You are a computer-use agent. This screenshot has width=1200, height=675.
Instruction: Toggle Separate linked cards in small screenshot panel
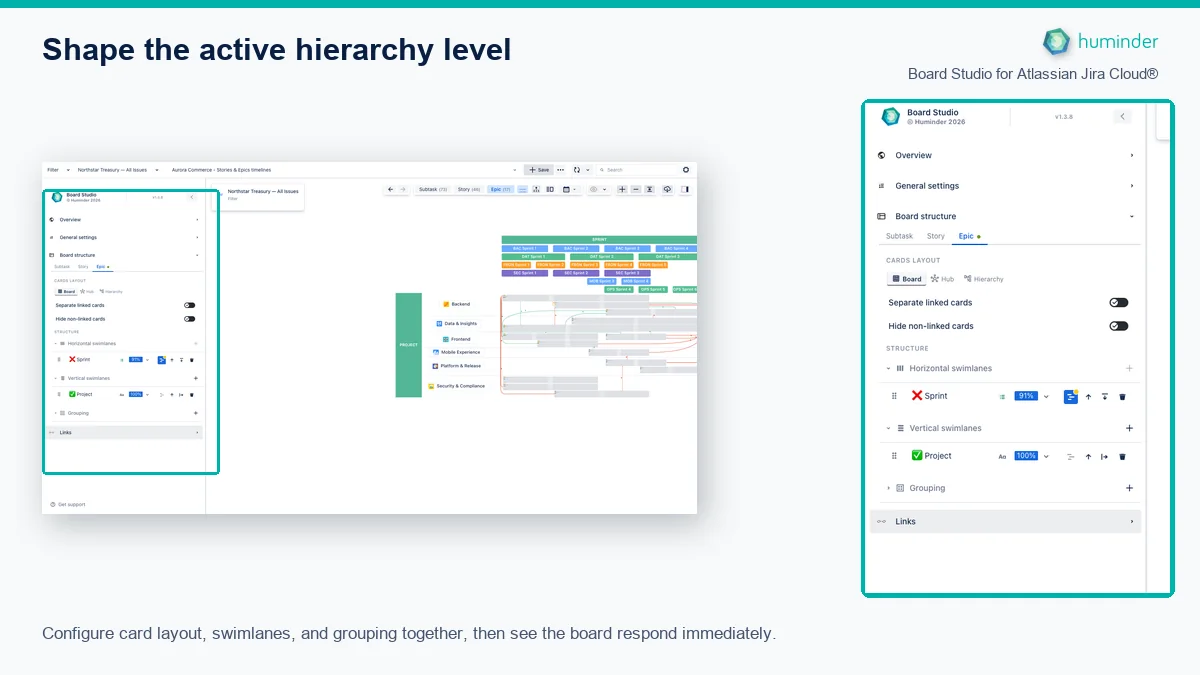pyautogui.click(x=190, y=305)
